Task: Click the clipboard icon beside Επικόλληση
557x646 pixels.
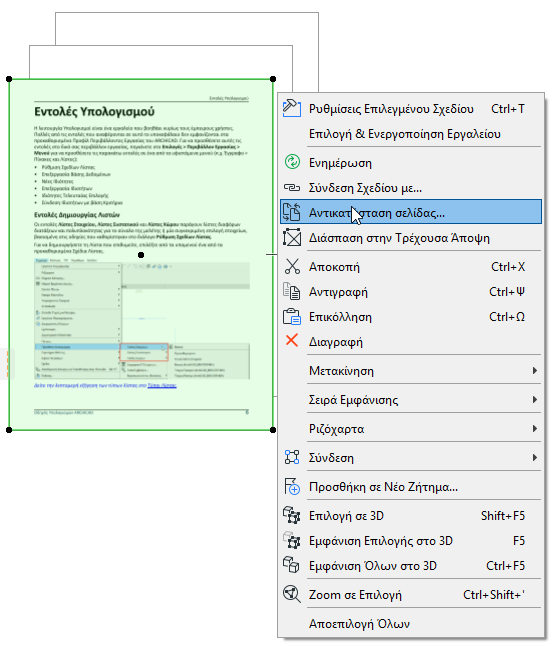Action: pyautogui.click(x=292, y=316)
